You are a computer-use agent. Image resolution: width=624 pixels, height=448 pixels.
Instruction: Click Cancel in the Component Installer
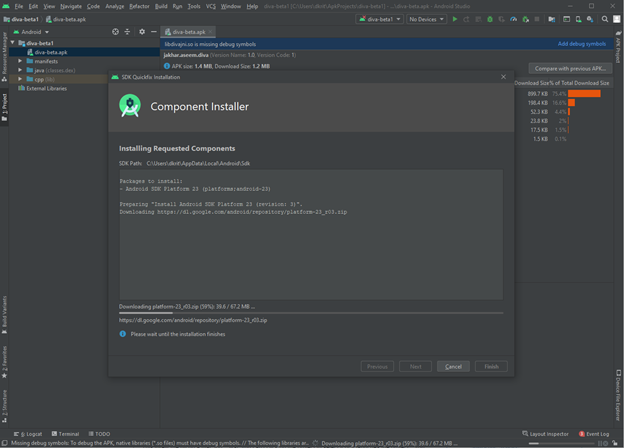click(453, 366)
